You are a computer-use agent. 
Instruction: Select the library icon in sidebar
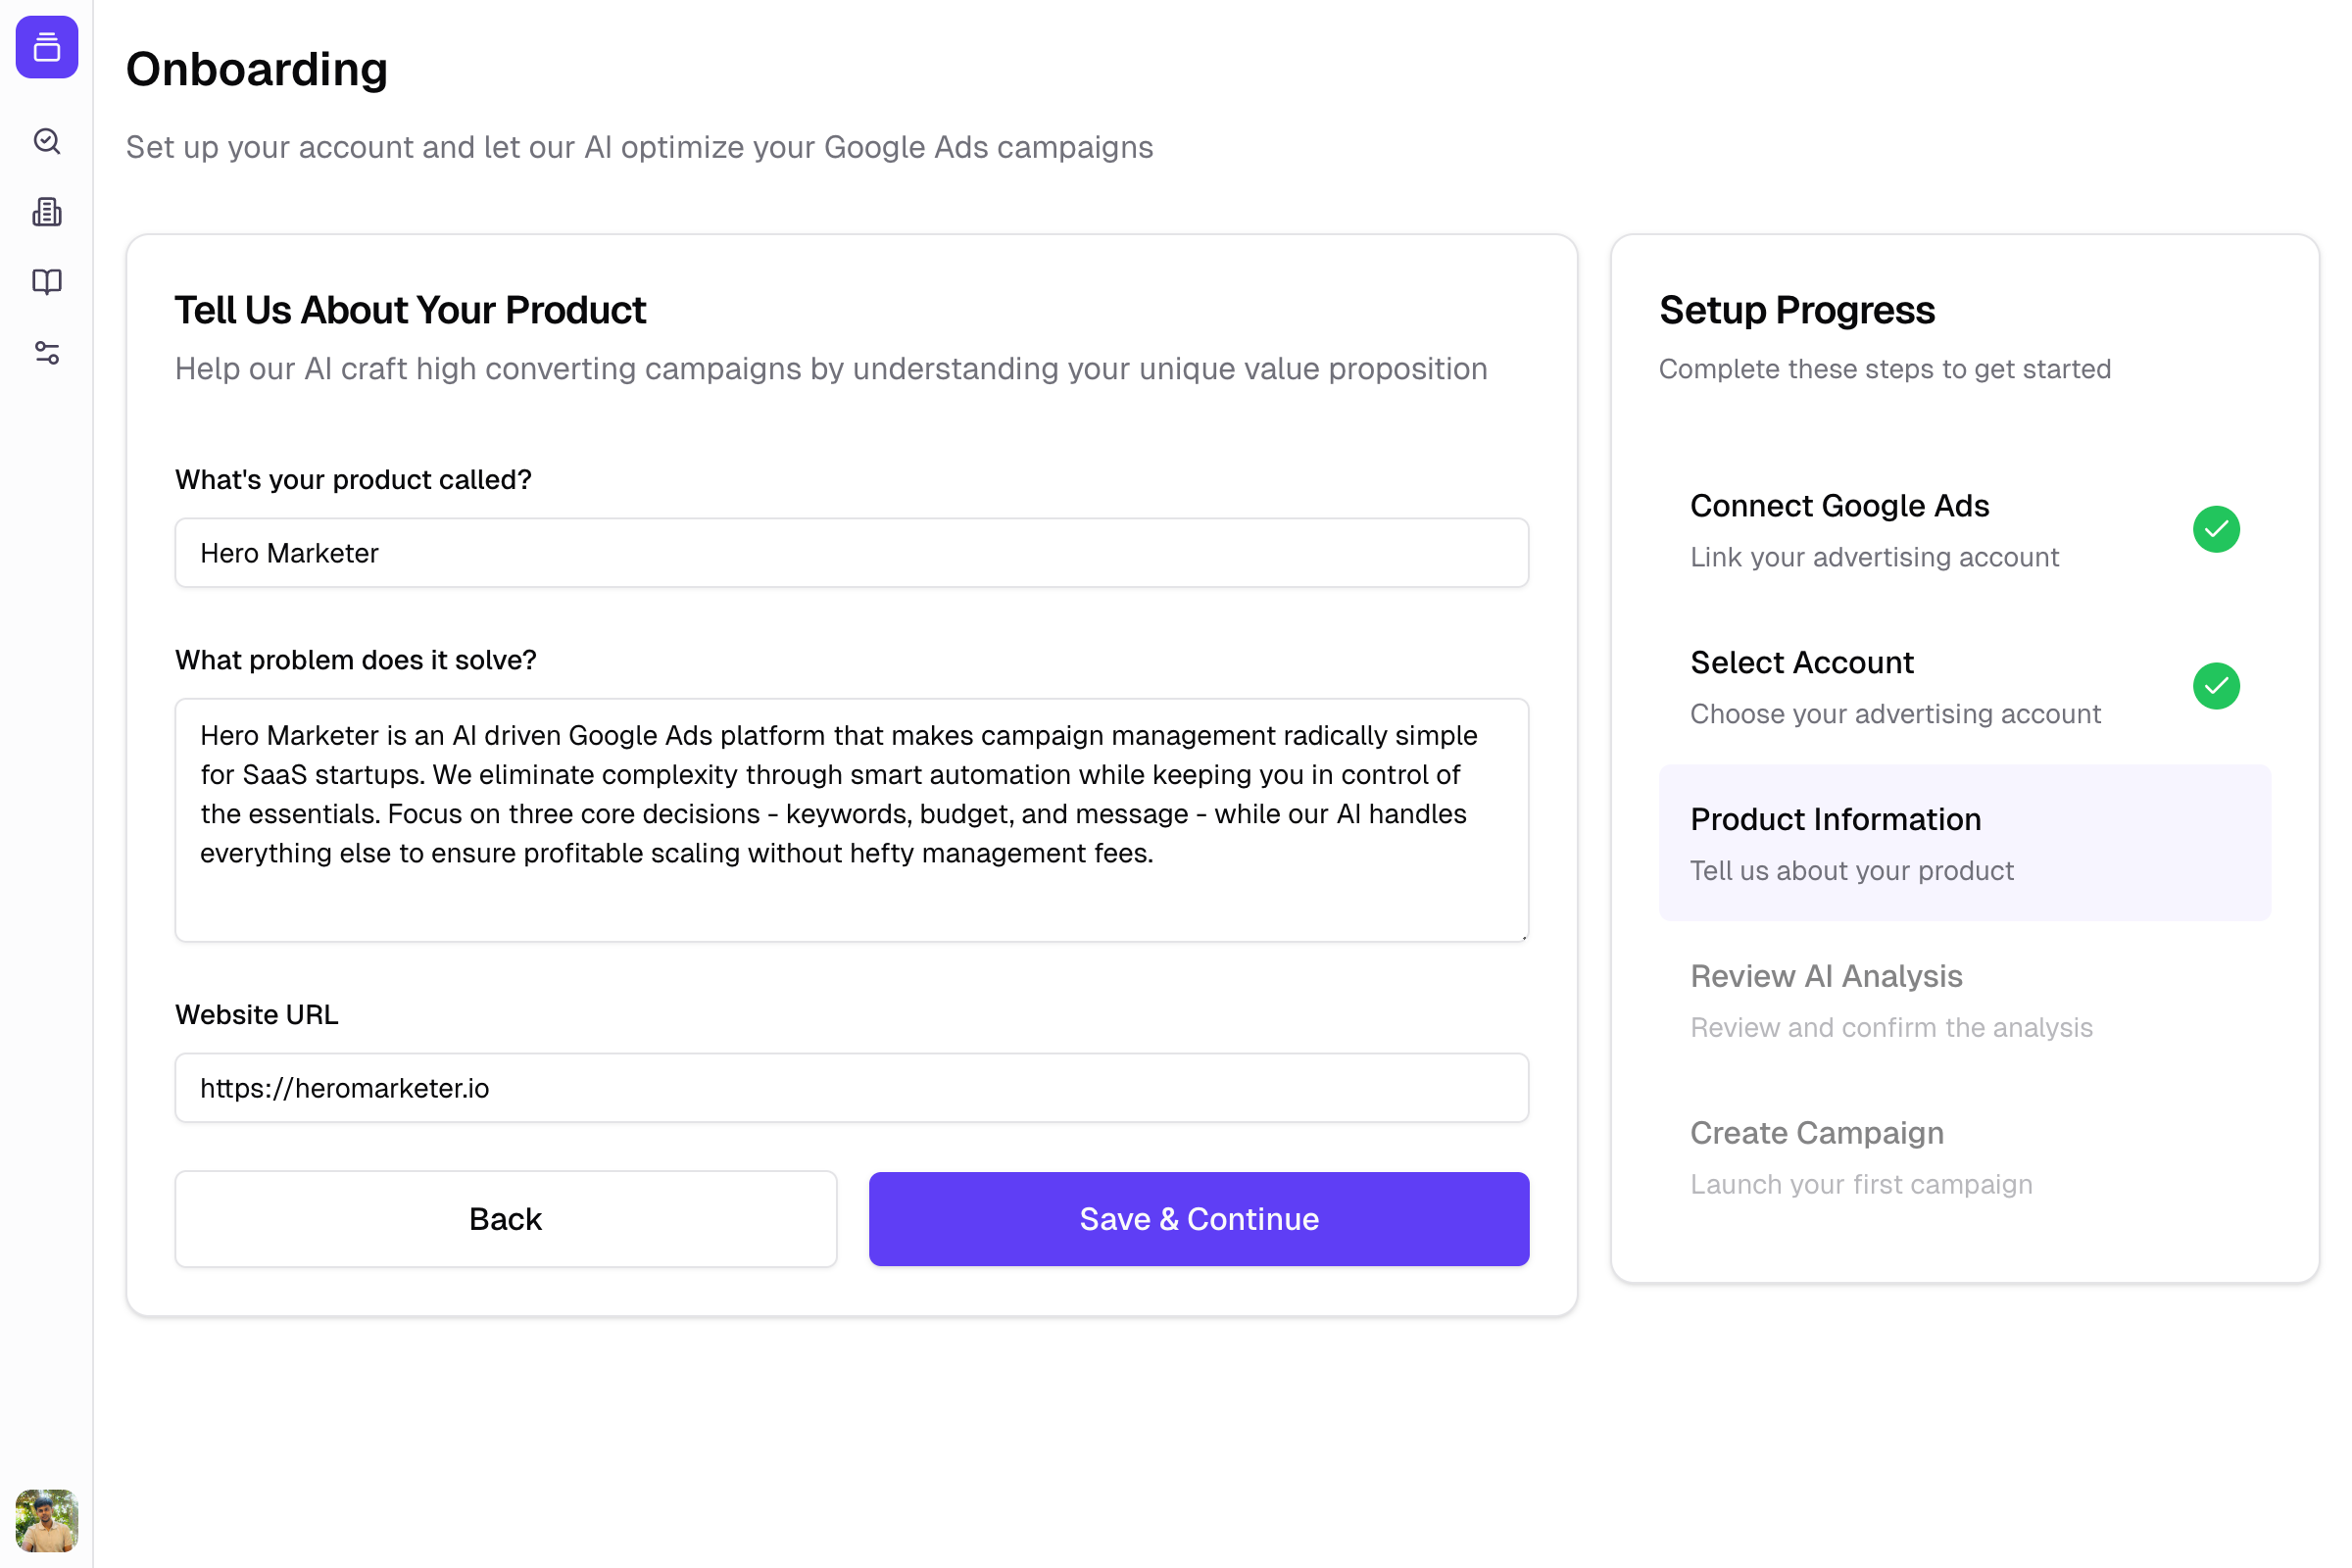tap(47, 282)
